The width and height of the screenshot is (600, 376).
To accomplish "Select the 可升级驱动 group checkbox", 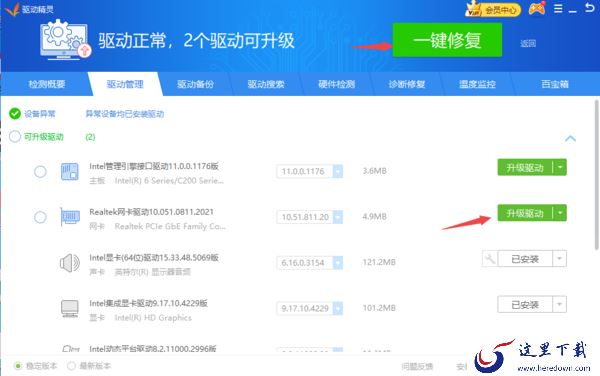I will click(x=15, y=137).
